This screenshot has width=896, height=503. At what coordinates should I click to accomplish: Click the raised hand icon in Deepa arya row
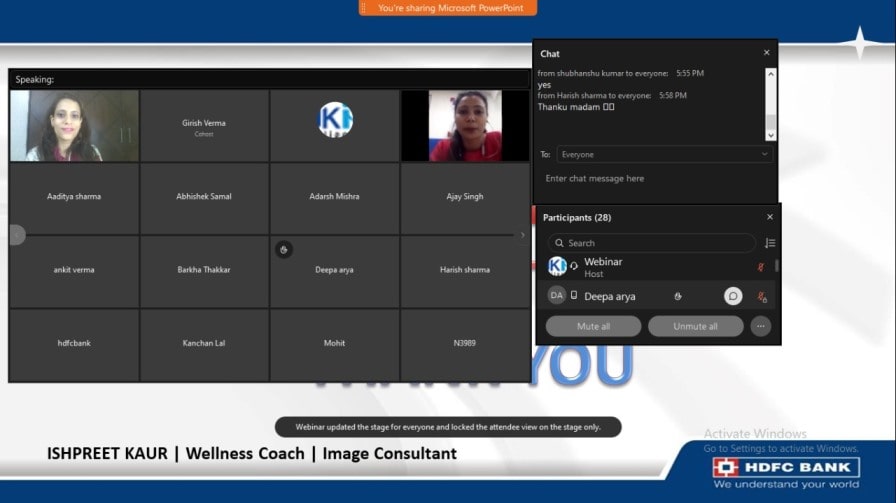[678, 296]
